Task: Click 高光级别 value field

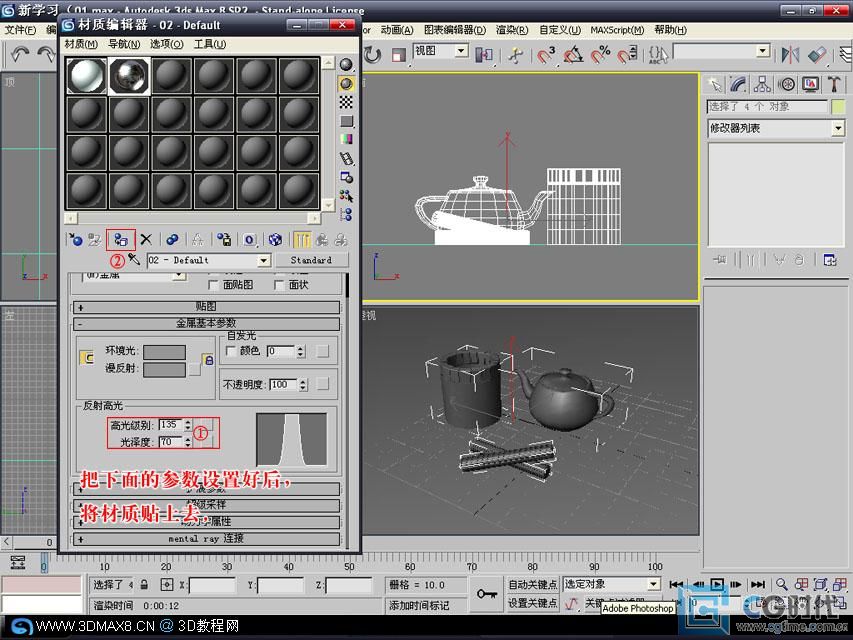Action: [x=171, y=424]
